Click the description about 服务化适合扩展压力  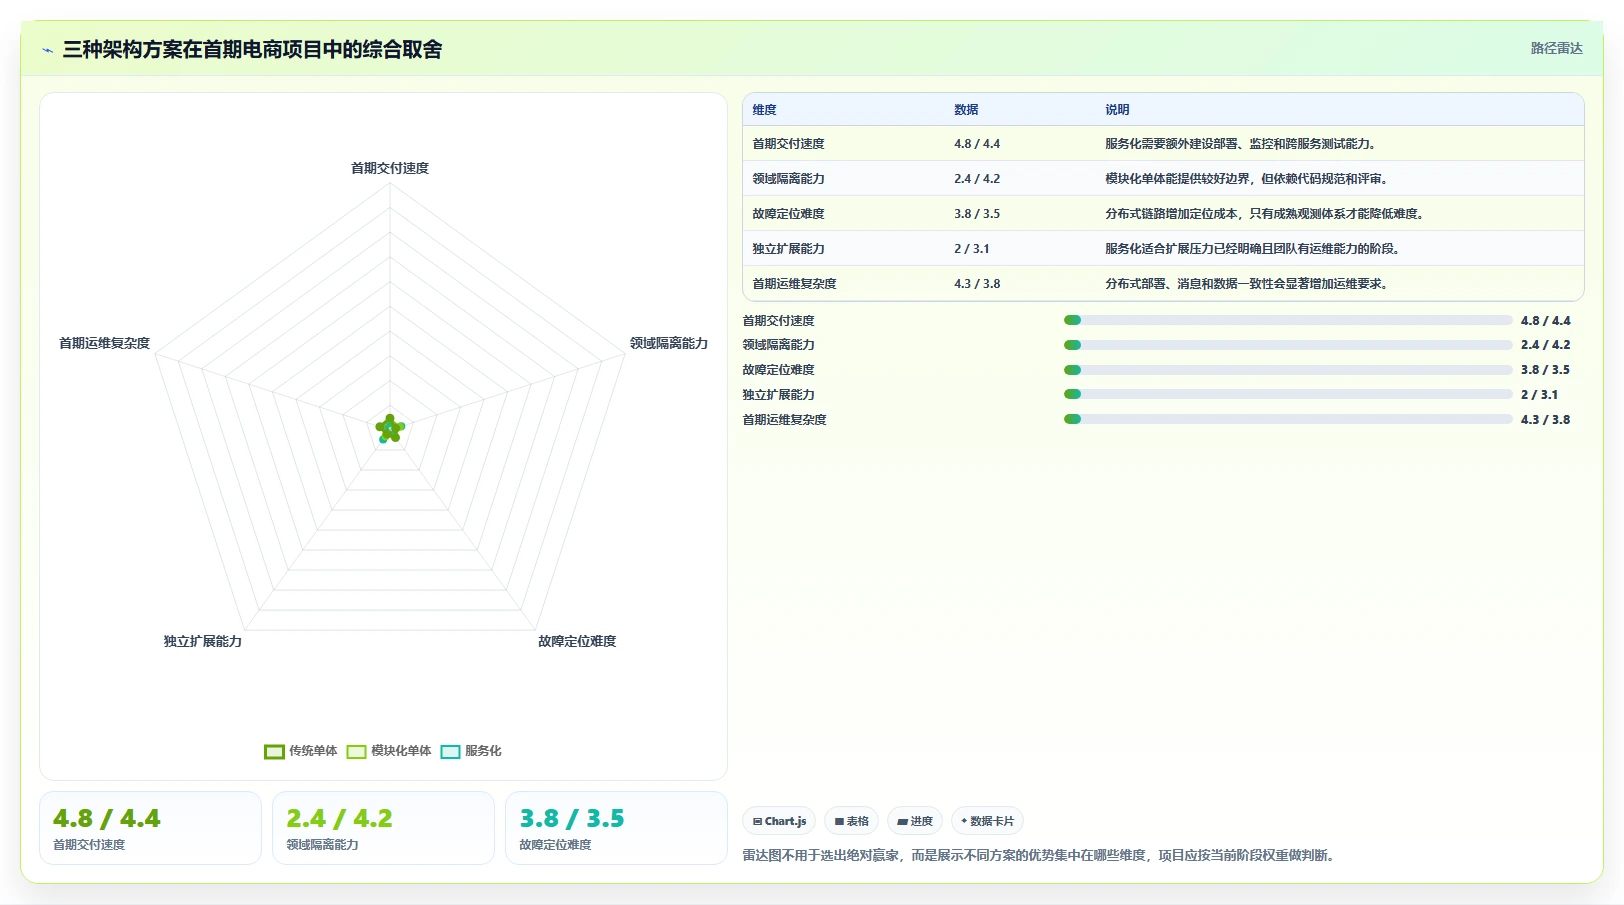pos(1254,249)
